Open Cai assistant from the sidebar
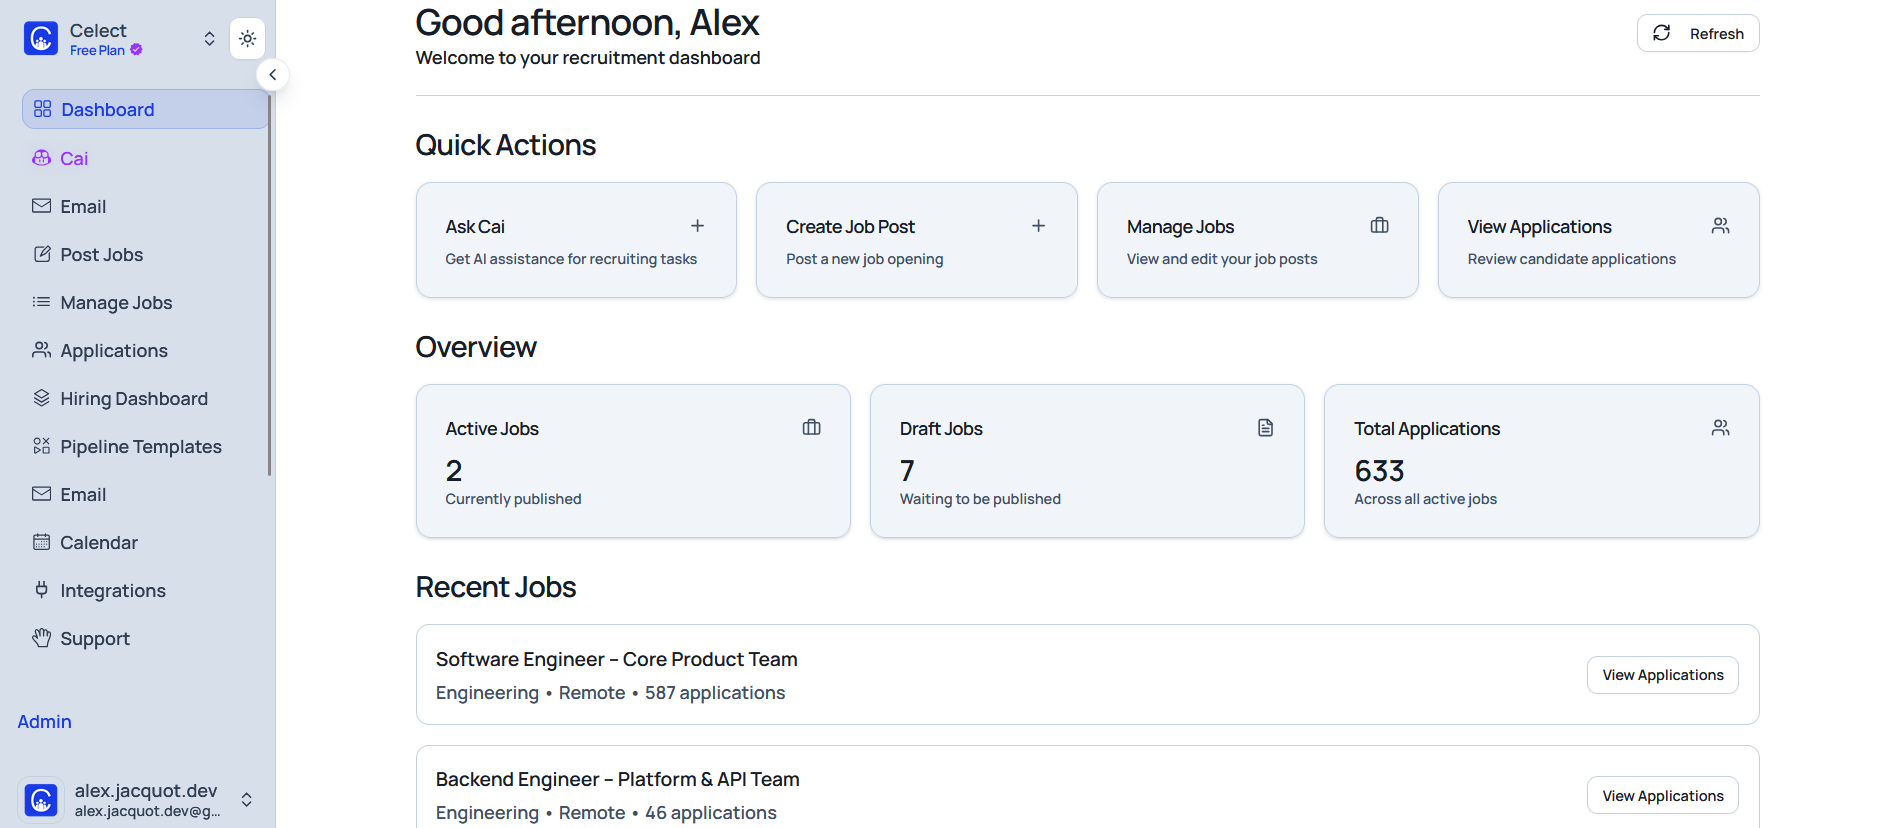 74,158
